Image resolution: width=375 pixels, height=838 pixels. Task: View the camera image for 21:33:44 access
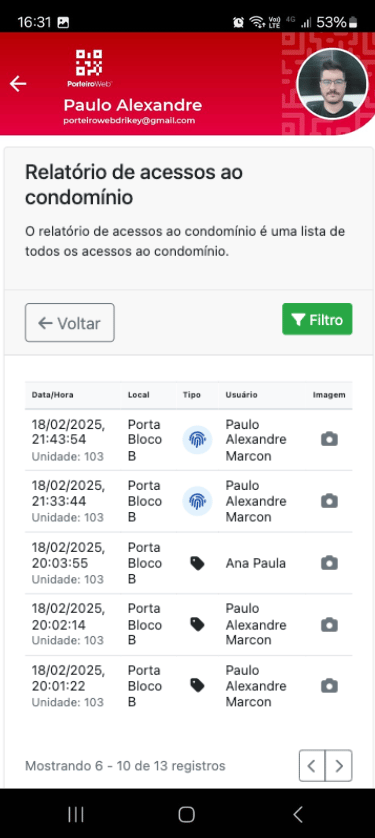click(329, 501)
